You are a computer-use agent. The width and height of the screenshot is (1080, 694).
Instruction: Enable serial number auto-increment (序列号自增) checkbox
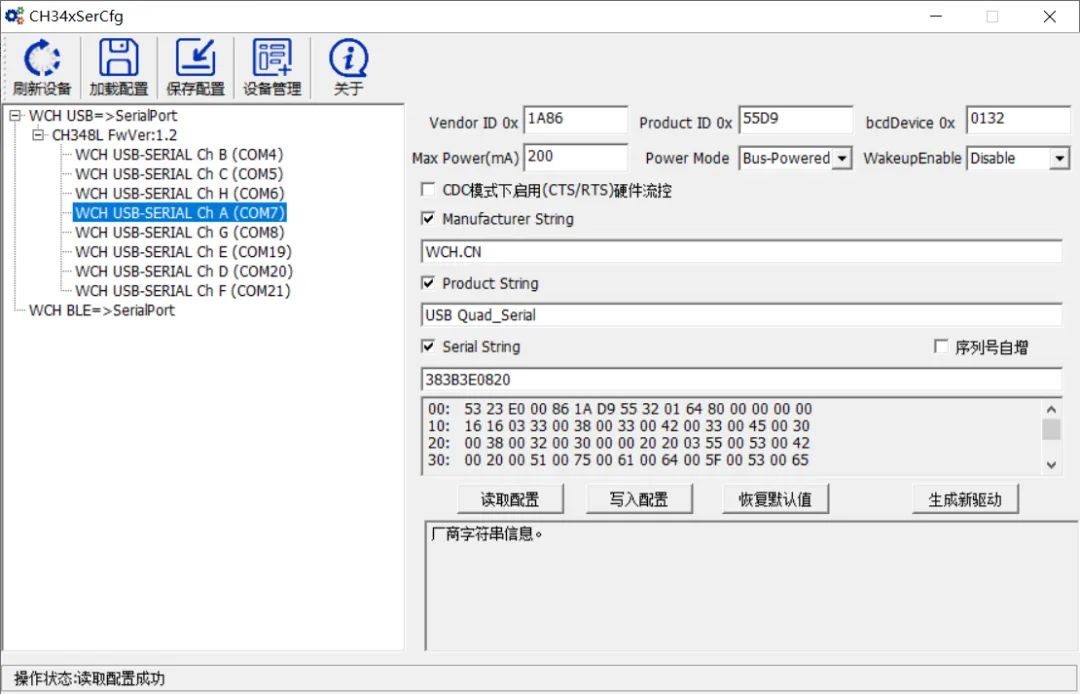coord(941,347)
